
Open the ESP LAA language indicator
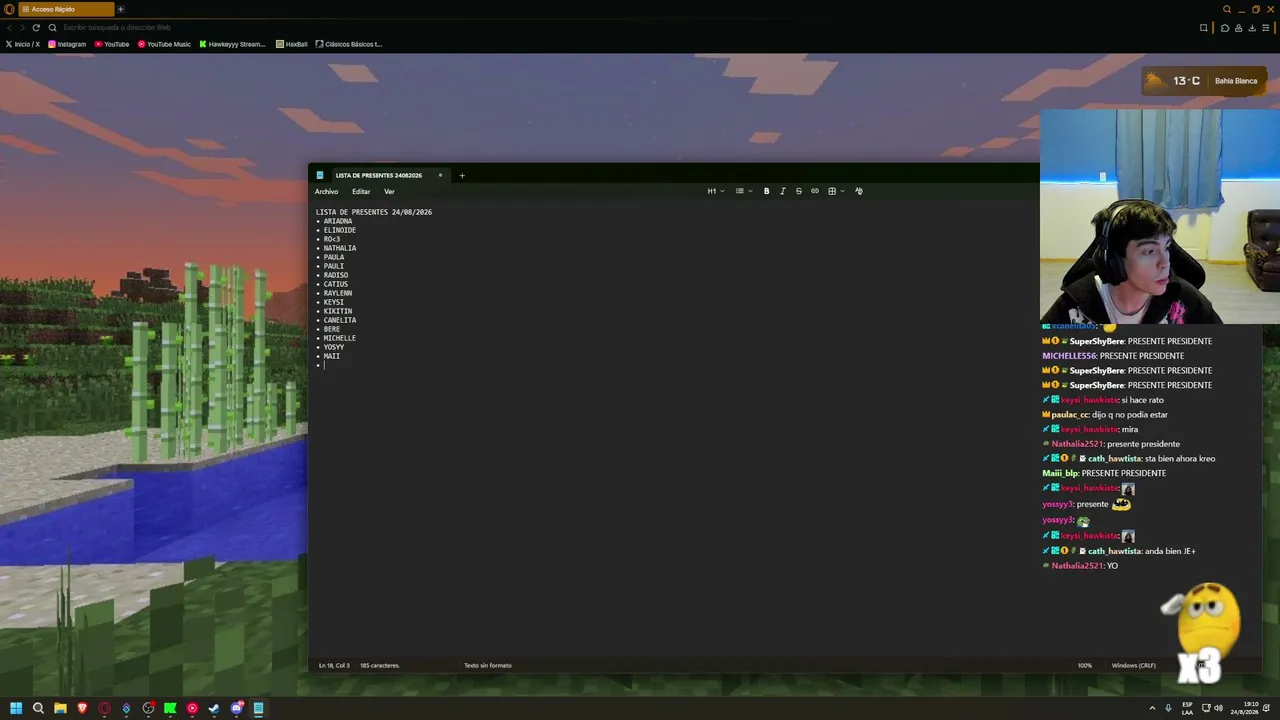(1187, 708)
